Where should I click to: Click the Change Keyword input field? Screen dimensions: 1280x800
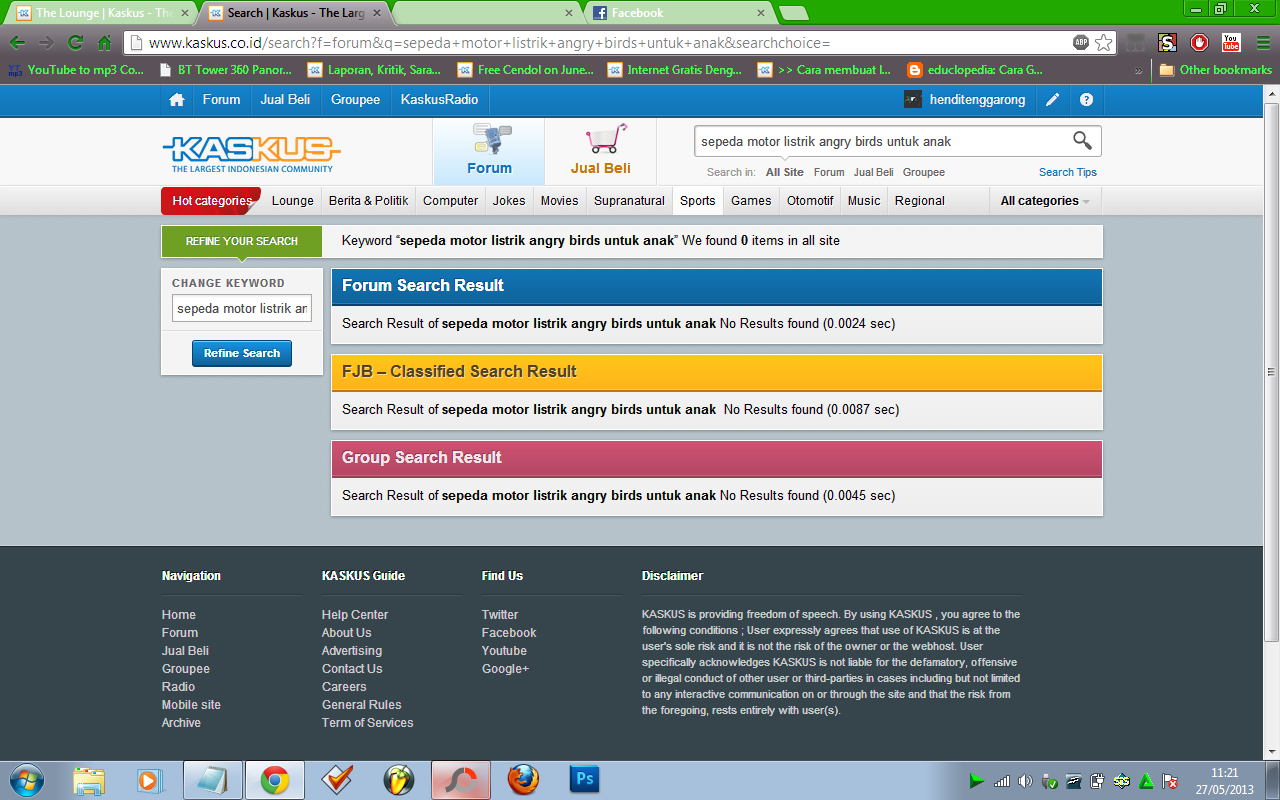coord(242,309)
